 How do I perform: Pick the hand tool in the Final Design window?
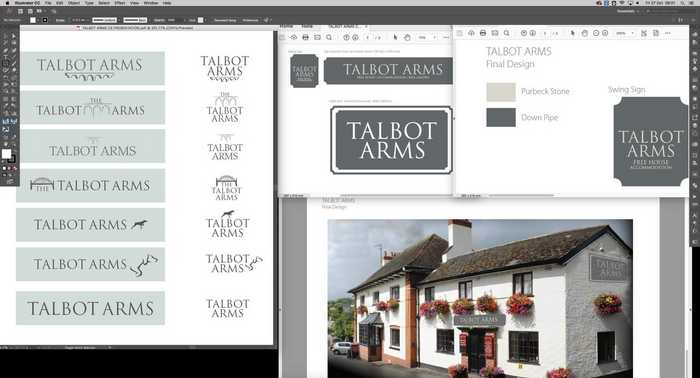click(x=584, y=33)
